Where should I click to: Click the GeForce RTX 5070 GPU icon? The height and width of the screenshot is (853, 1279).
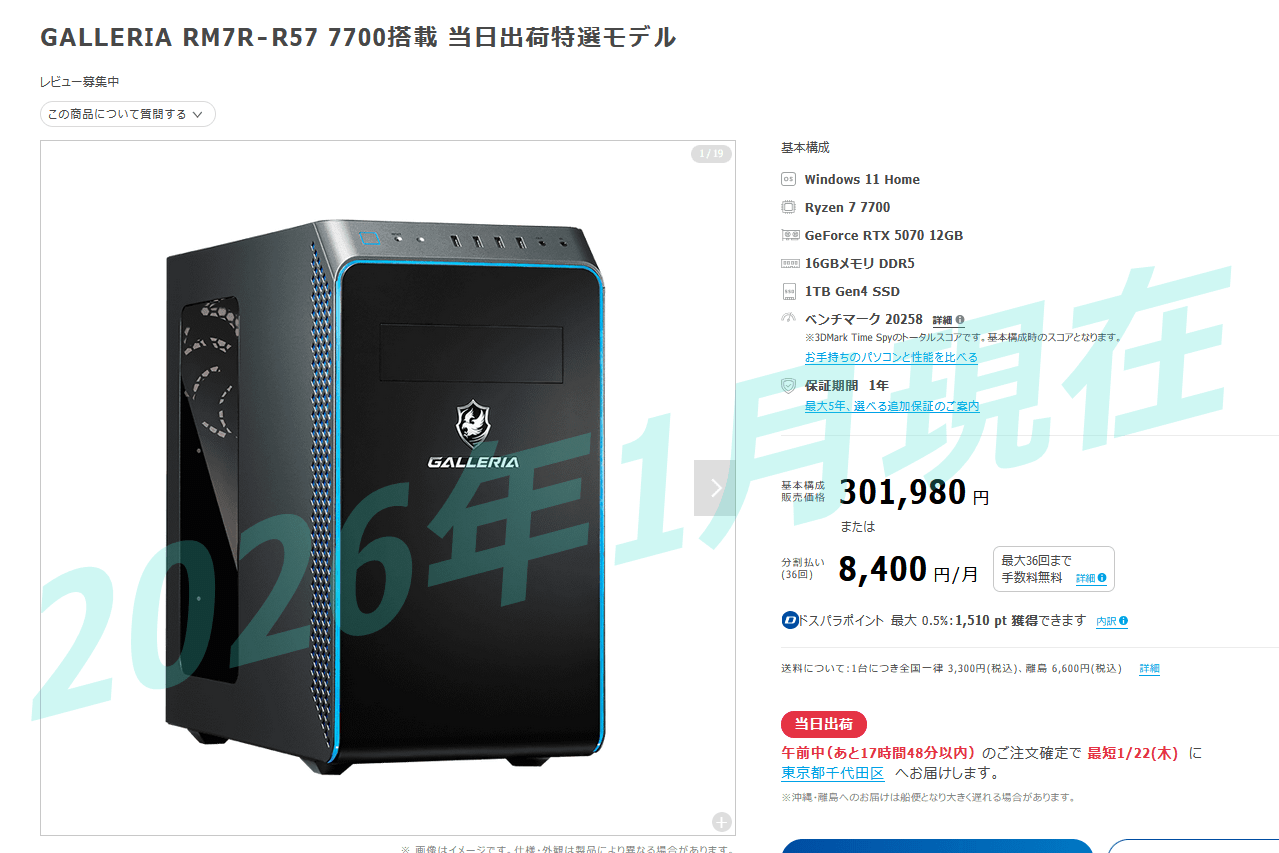pyautogui.click(x=789, y=235)
